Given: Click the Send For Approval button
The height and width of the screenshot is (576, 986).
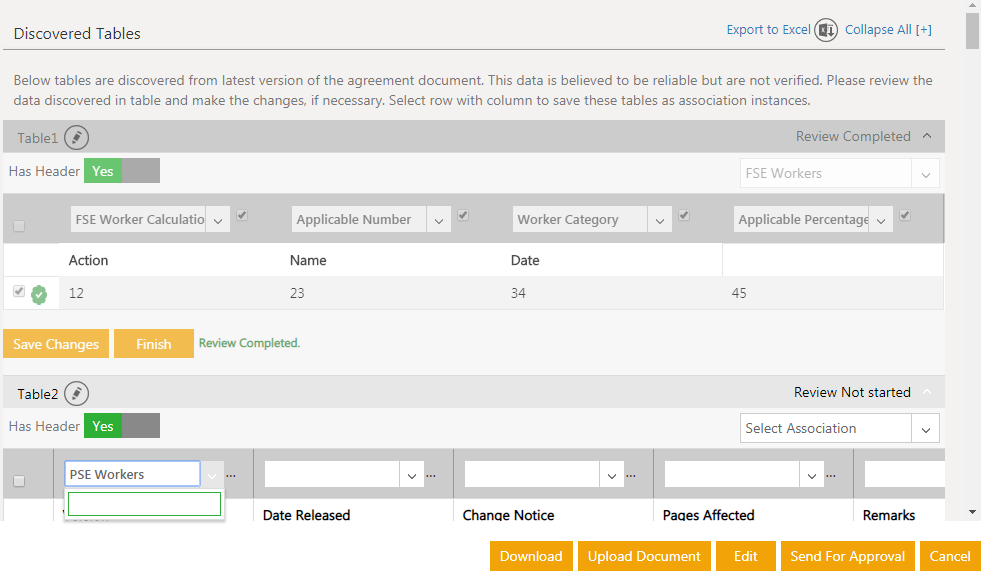Looking at the screenshot, I should click(x=847, y=557).
